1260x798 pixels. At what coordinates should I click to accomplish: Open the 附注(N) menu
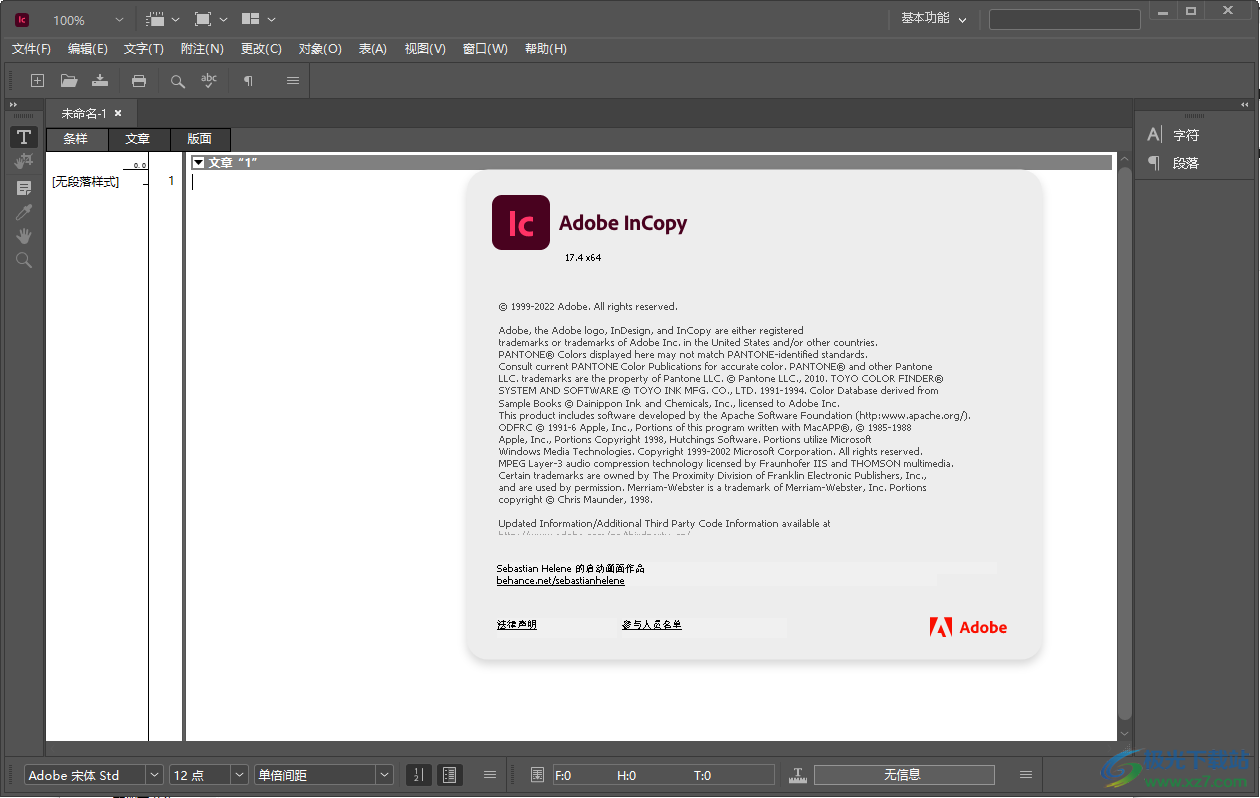point(202,49)
